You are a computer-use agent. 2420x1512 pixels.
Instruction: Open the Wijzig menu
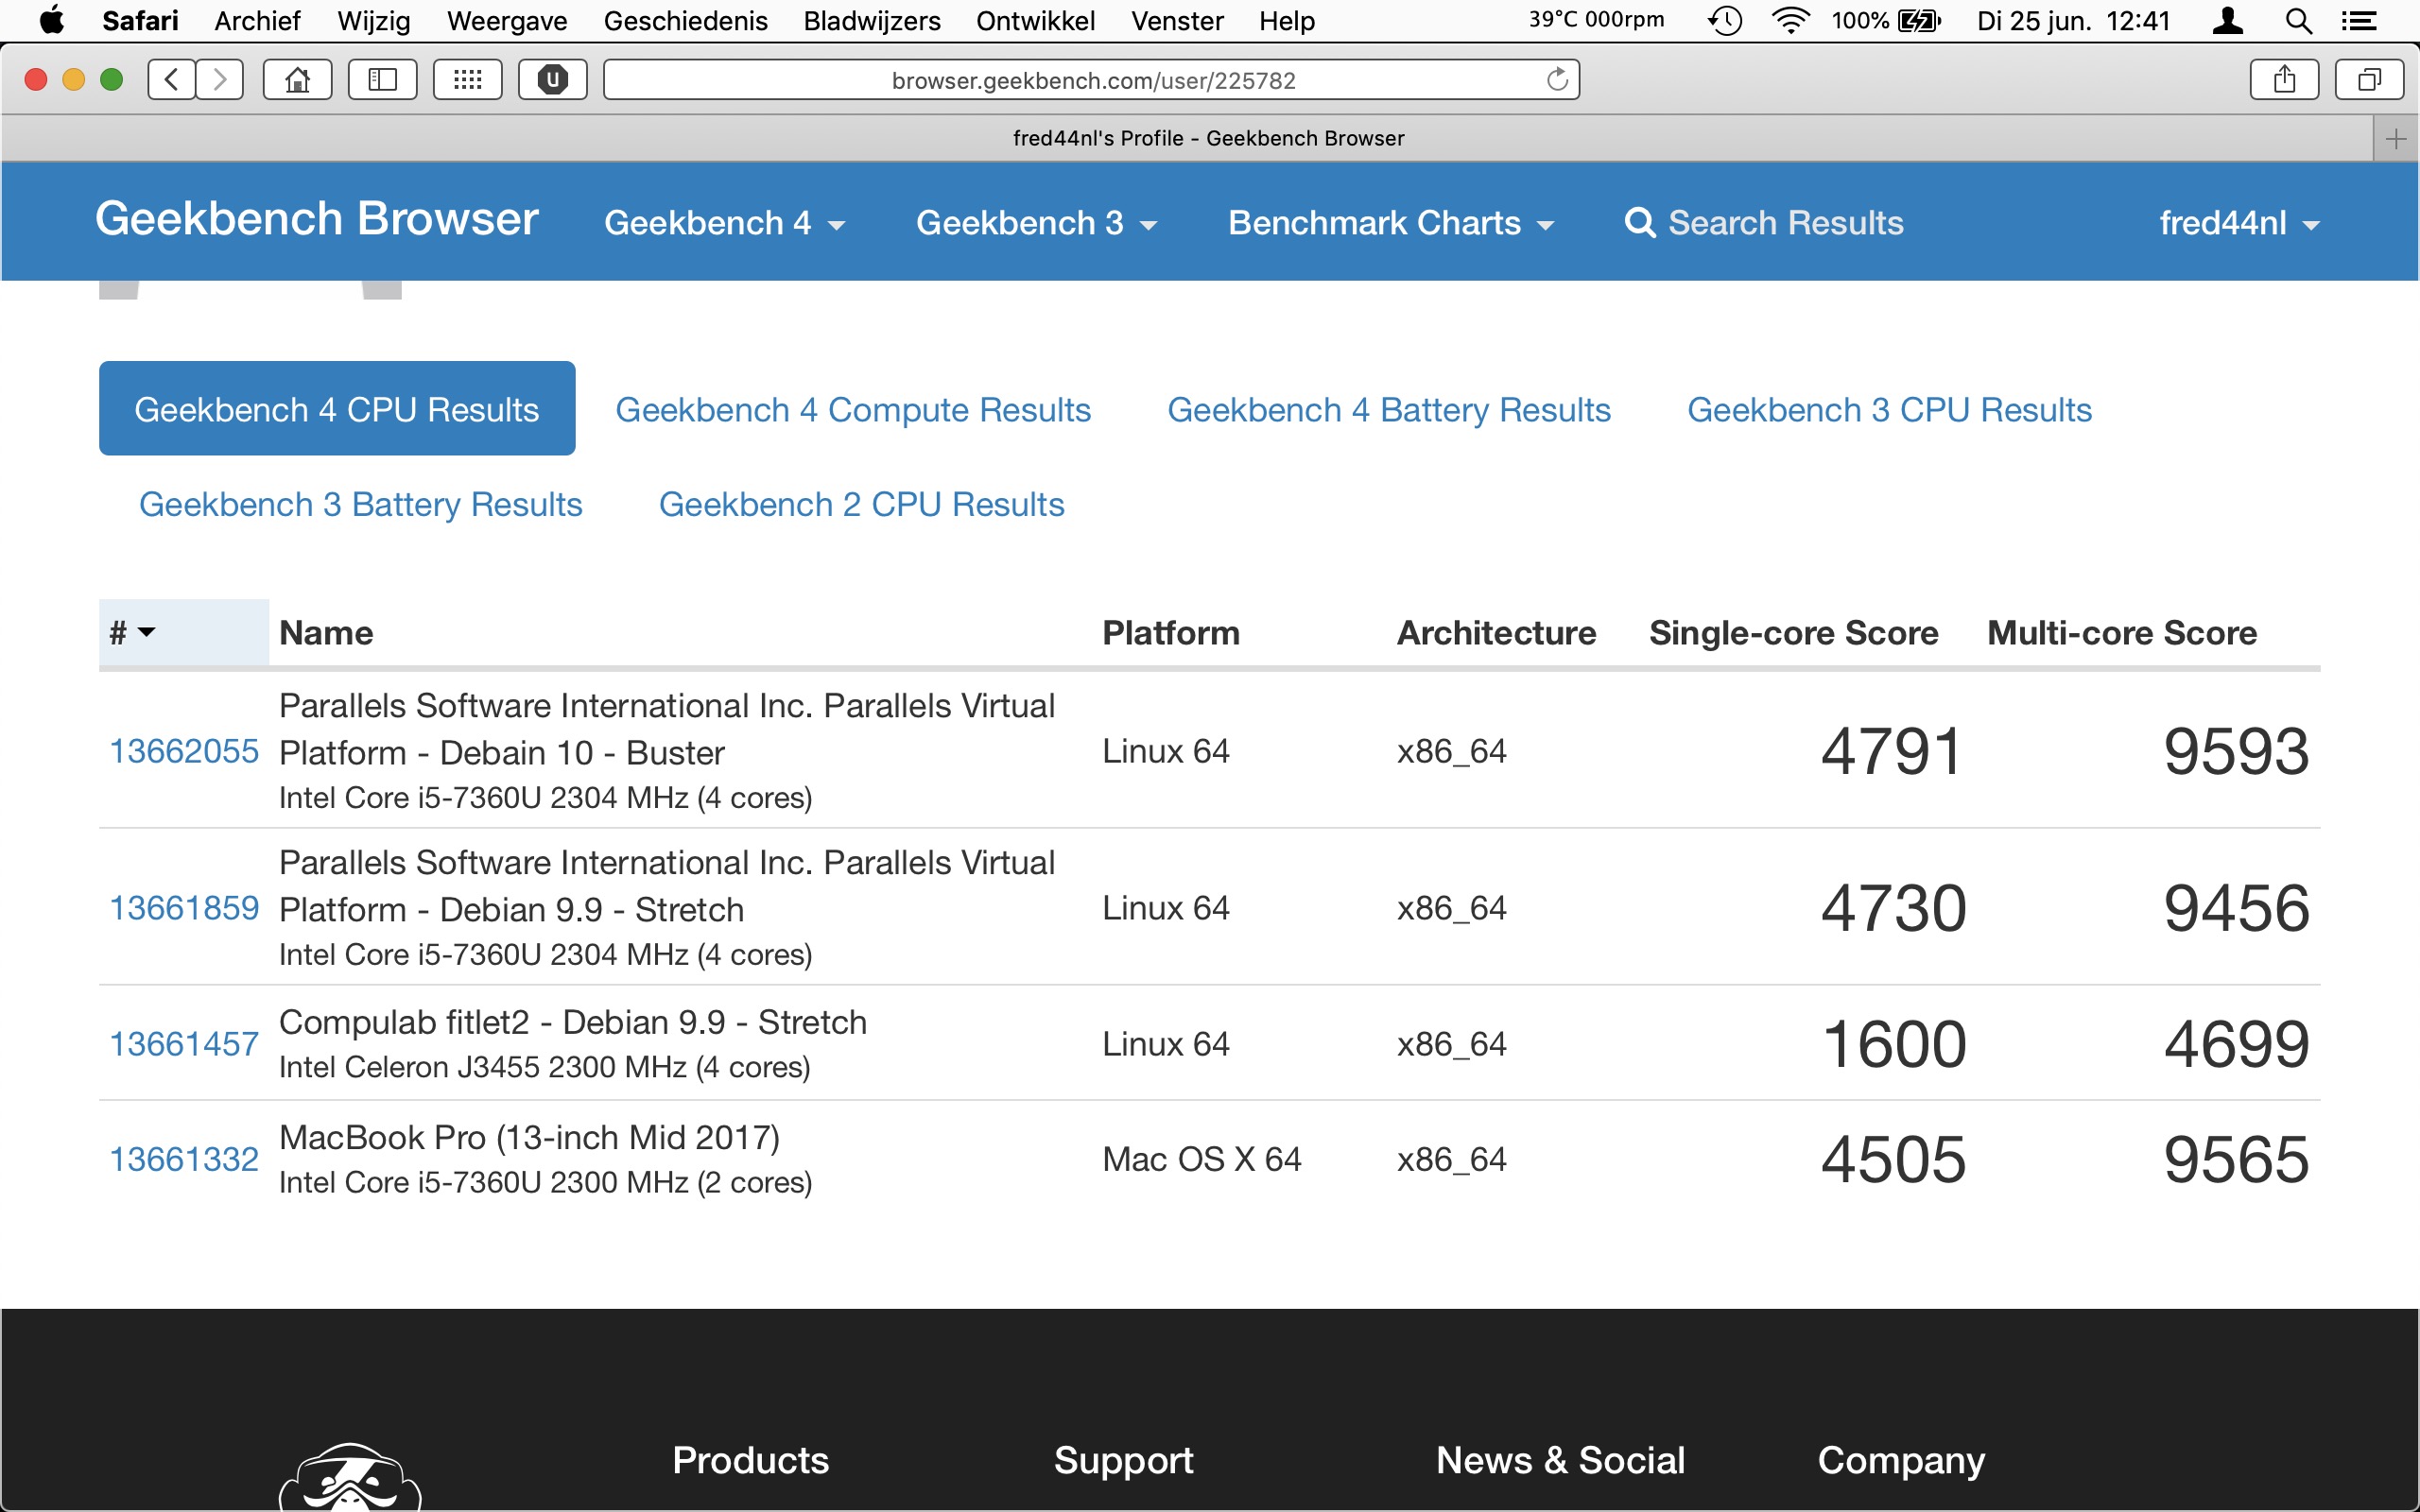pos(374,20)
